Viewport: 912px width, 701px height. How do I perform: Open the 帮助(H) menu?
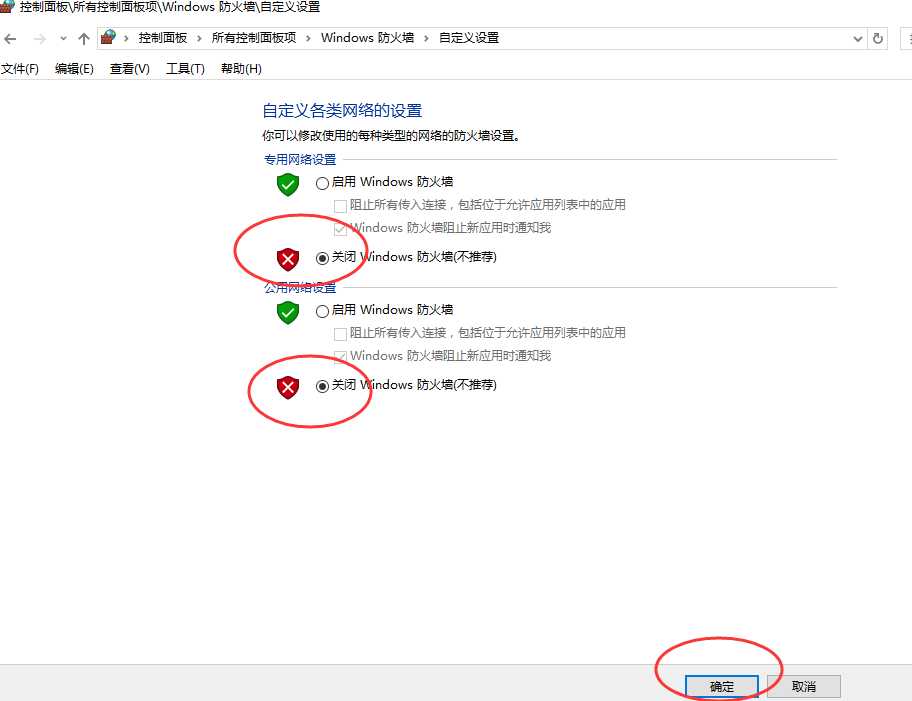click(x=241, y=69)
